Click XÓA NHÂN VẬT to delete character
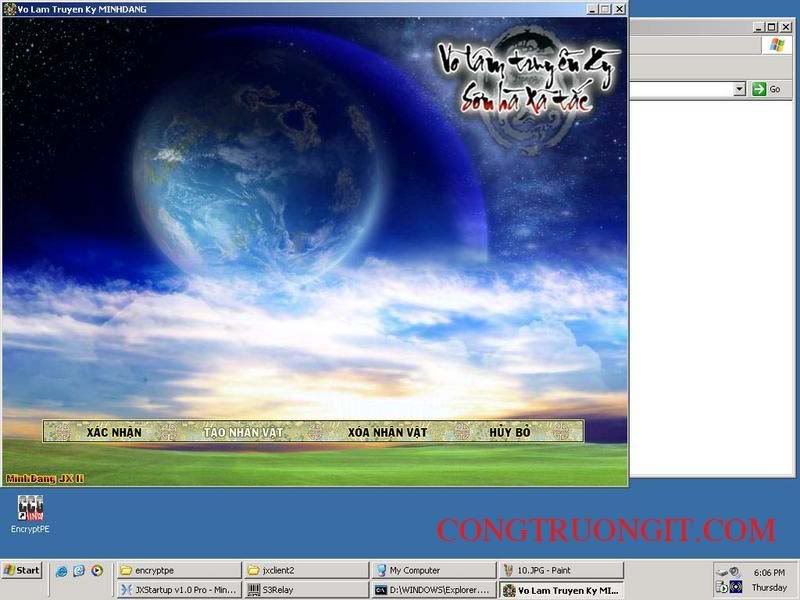800x600 pixels. [x=387, y=432]
